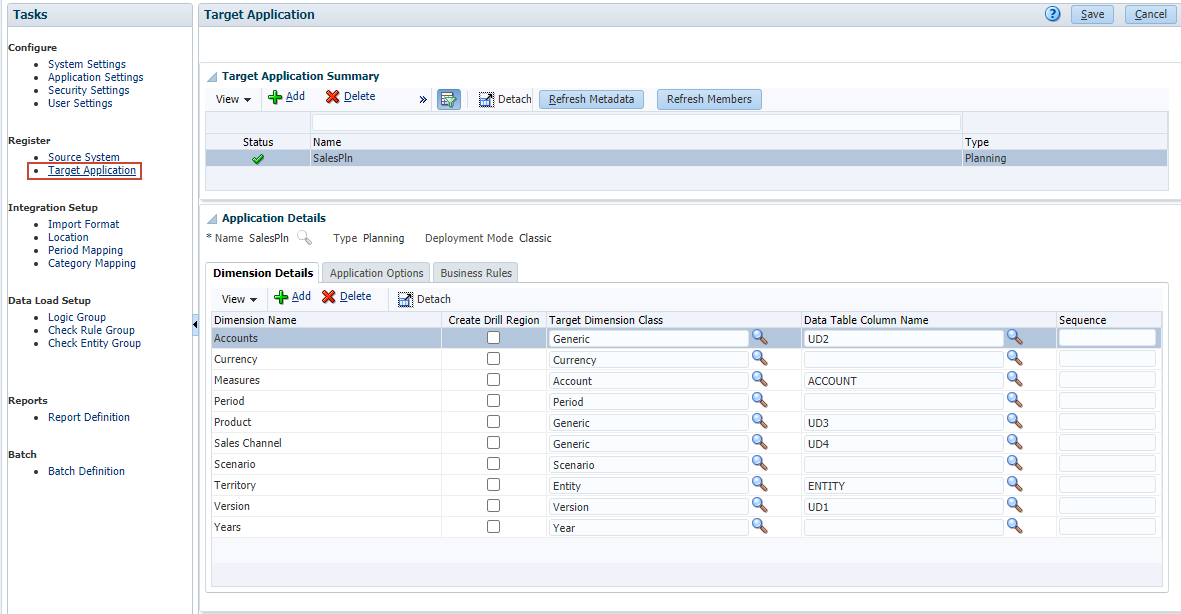The width and height of the screenshot is (1181, 614).
Task: Search the Target Dimension Class for Territory row
Action: (760, 484)
